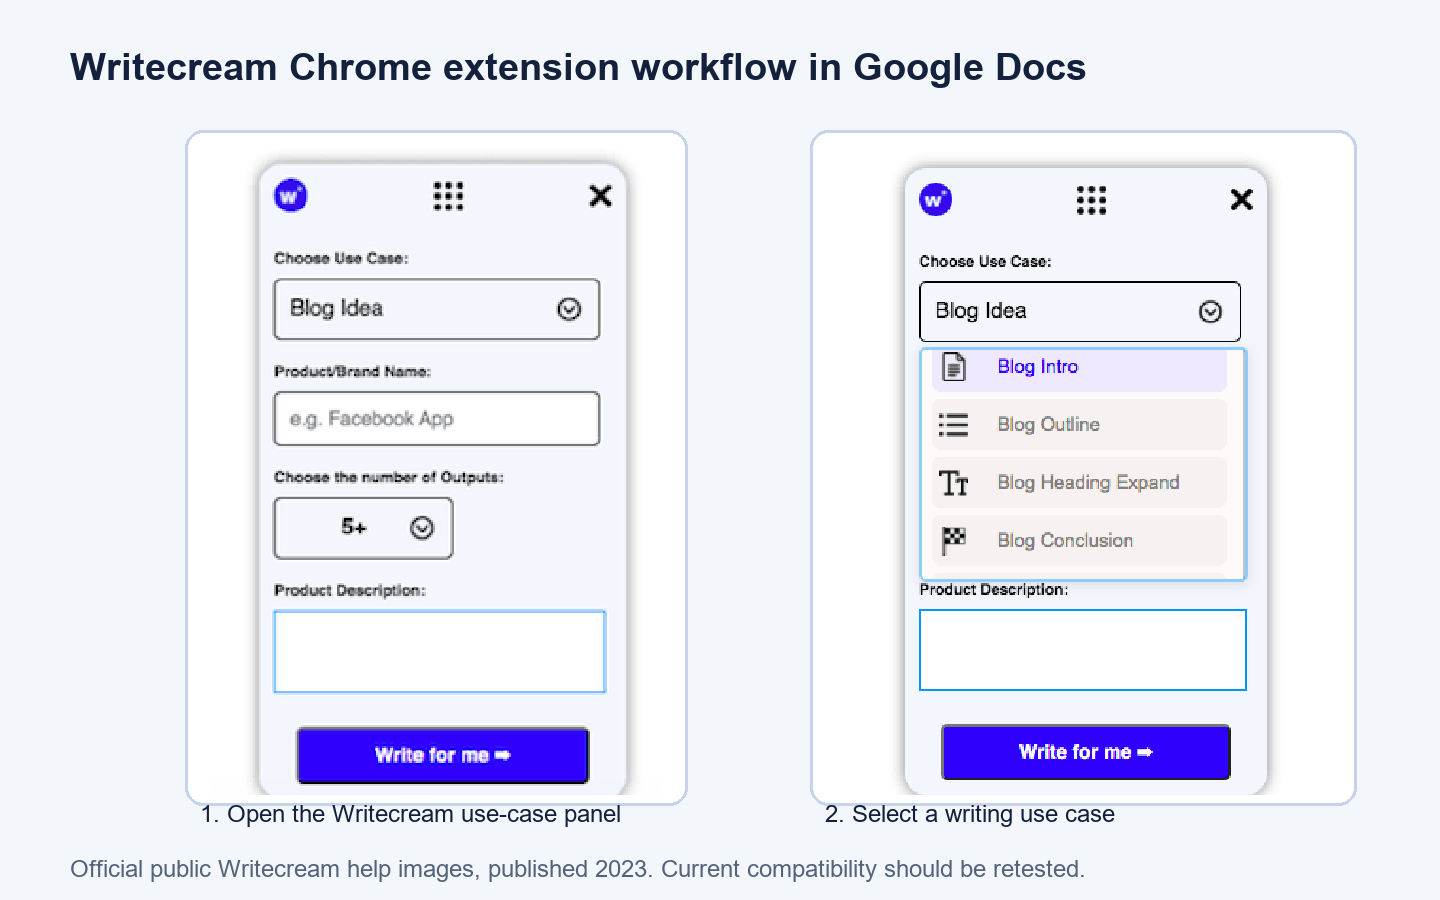Click caption '1. Open the Writecream use-case panel'

coord(410,814)
